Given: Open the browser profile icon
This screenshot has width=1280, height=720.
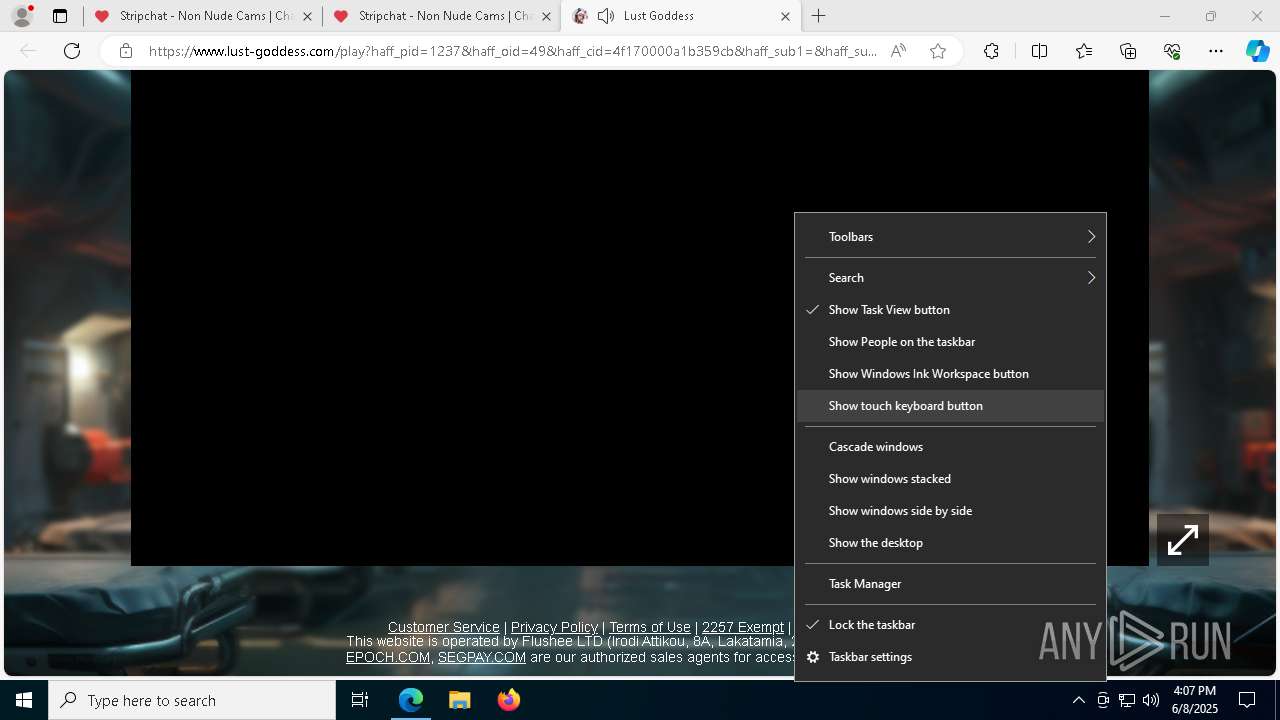Looking at the screenshot, I should pyautogui.click(x=21, y=16).
